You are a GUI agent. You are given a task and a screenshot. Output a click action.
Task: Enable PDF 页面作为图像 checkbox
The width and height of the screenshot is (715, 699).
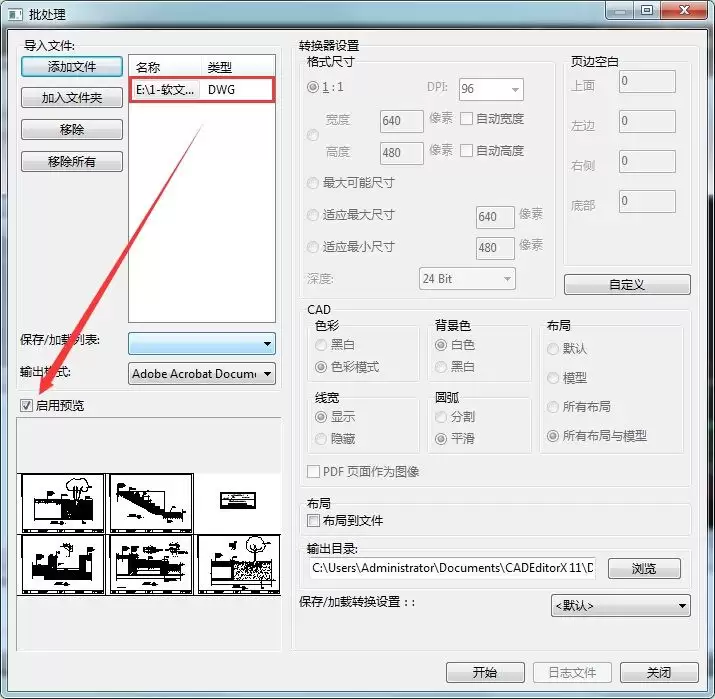313,471
